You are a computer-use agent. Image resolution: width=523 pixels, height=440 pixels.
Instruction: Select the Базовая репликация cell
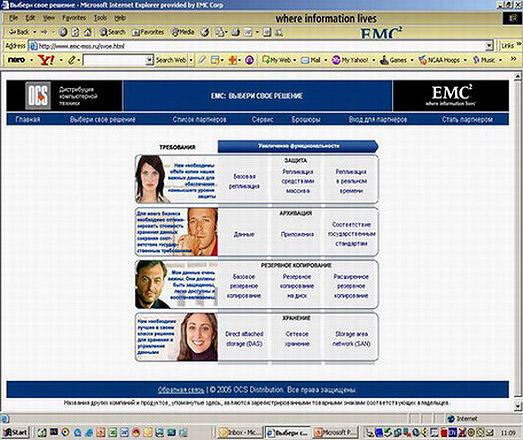pos(244,181)
